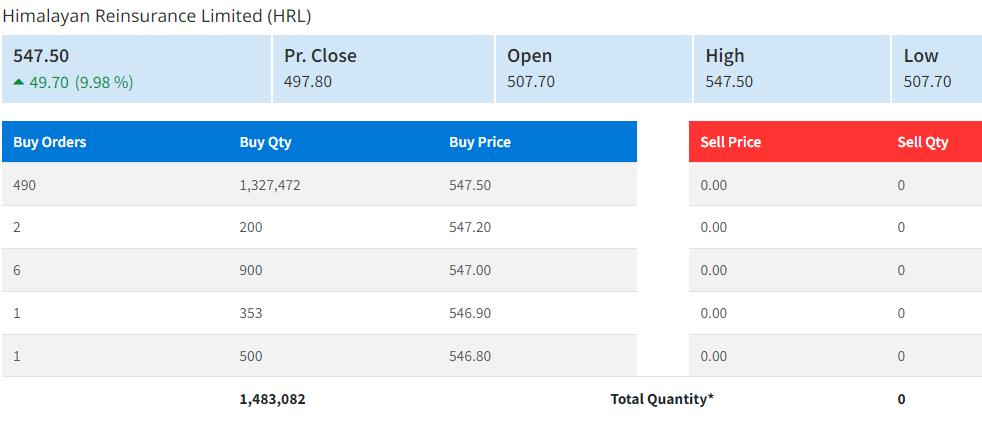Click the Total Quantity* label
Viewport: 982px width, 424px height.
click(662, 399)
